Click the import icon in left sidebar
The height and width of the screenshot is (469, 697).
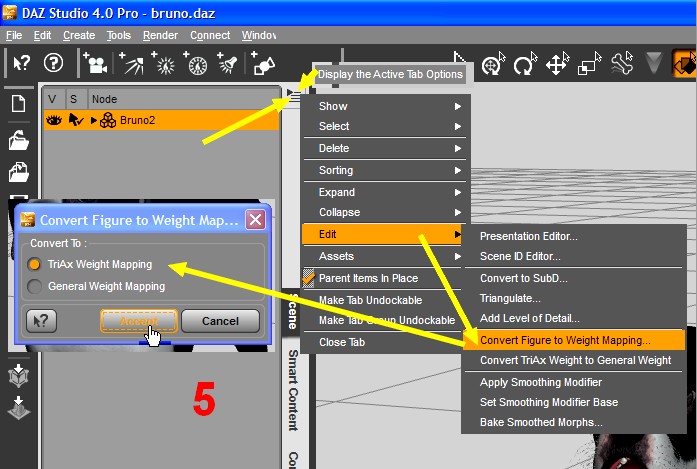[x=18, y=376]
